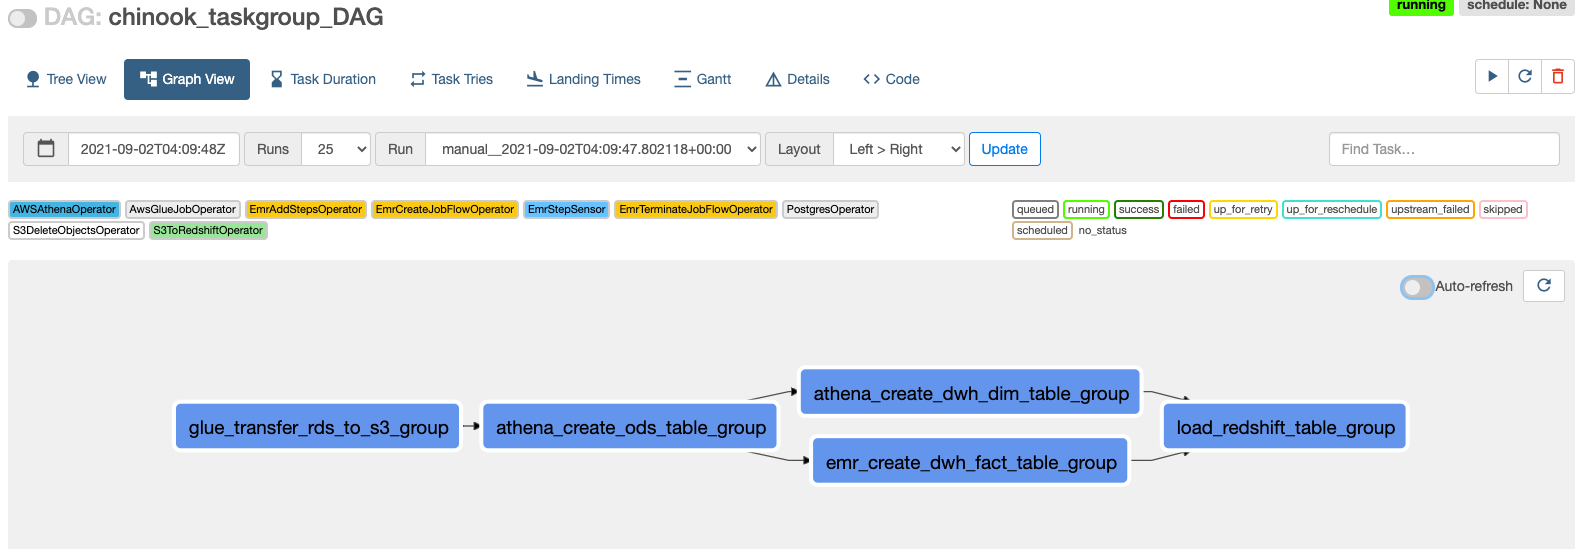Toggle the DAG pause switch
This screenshot has width=1575, height=549.
(x=22, y=18)
